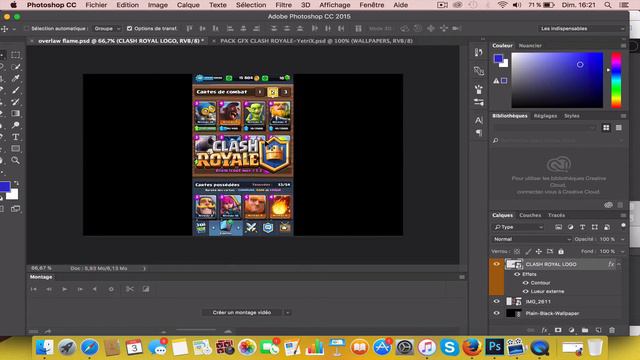Filter layers by type layer icon

(582, 227)
